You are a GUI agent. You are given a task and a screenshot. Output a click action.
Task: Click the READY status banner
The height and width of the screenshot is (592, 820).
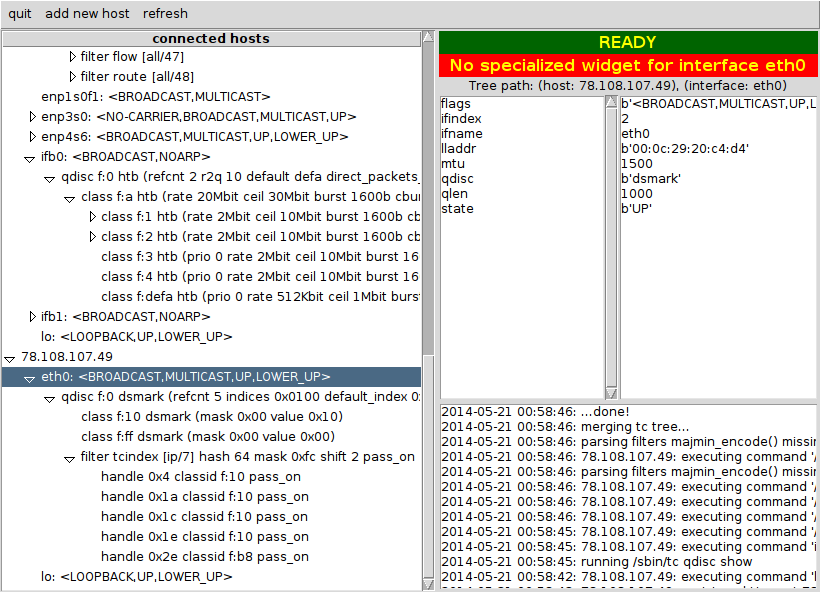pos(628,42)
